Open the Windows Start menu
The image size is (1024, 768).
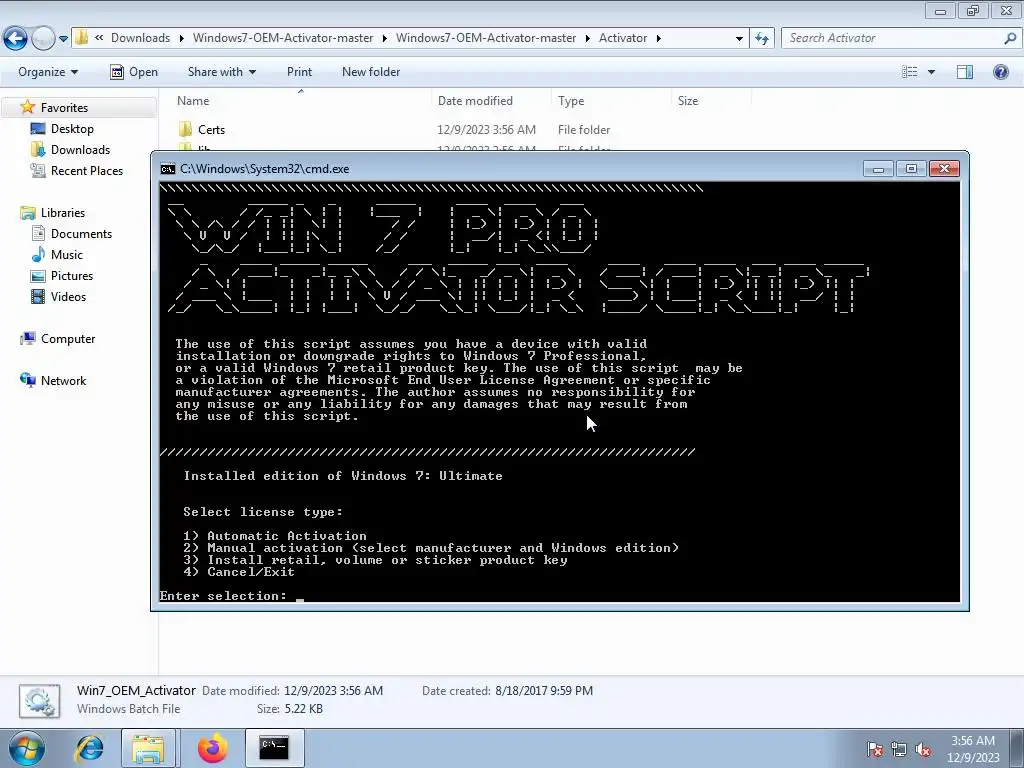click(26, 749)
